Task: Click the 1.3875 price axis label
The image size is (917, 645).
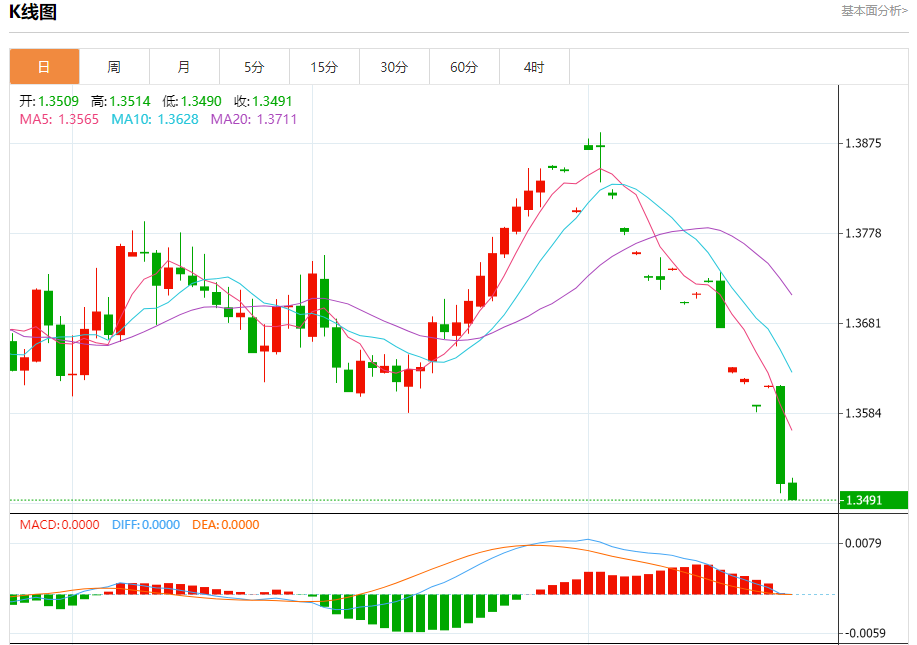Action: pos(863,143)
